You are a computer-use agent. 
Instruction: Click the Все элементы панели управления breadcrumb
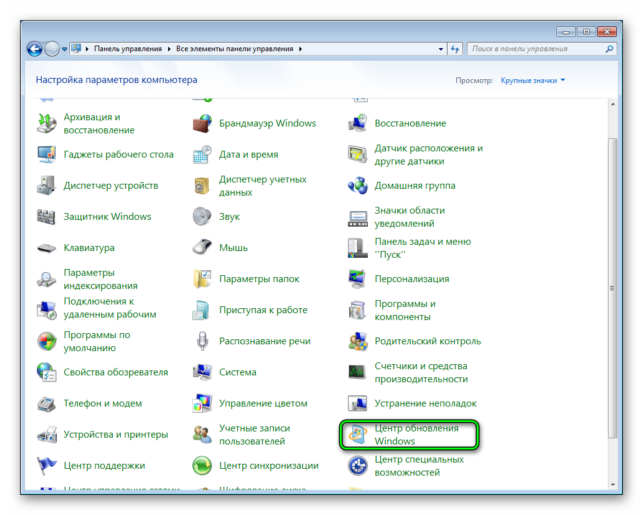[235, 49]
